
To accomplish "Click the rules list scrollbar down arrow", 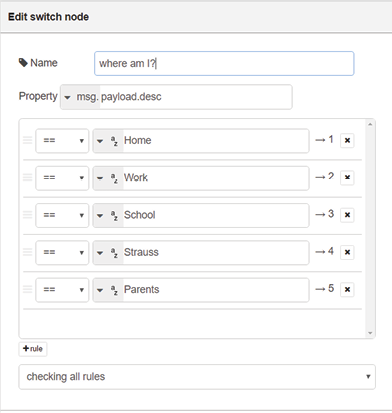I will click(x=370, y=333).
